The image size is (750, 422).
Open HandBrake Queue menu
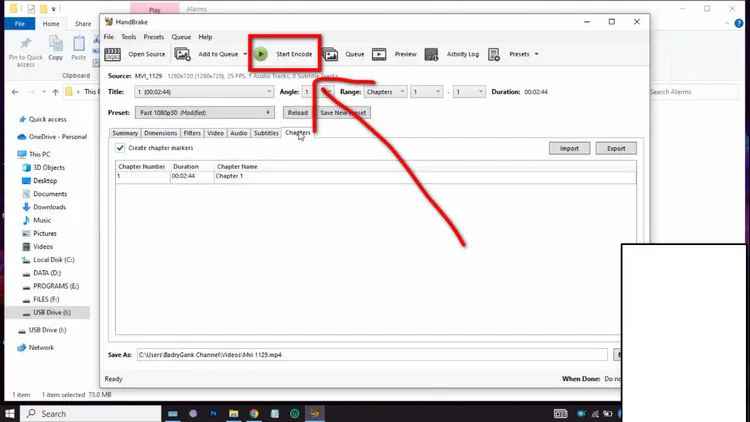coord(181,37)
